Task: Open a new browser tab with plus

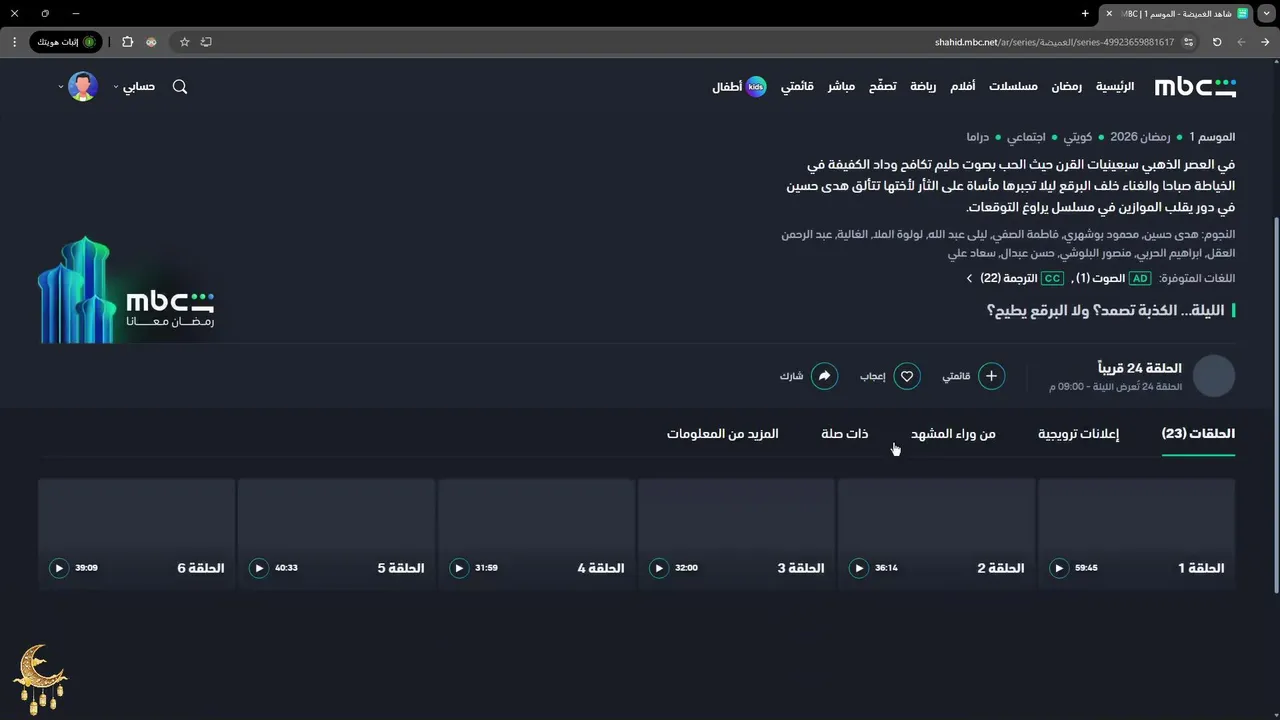Action: tap(1085, 13)
